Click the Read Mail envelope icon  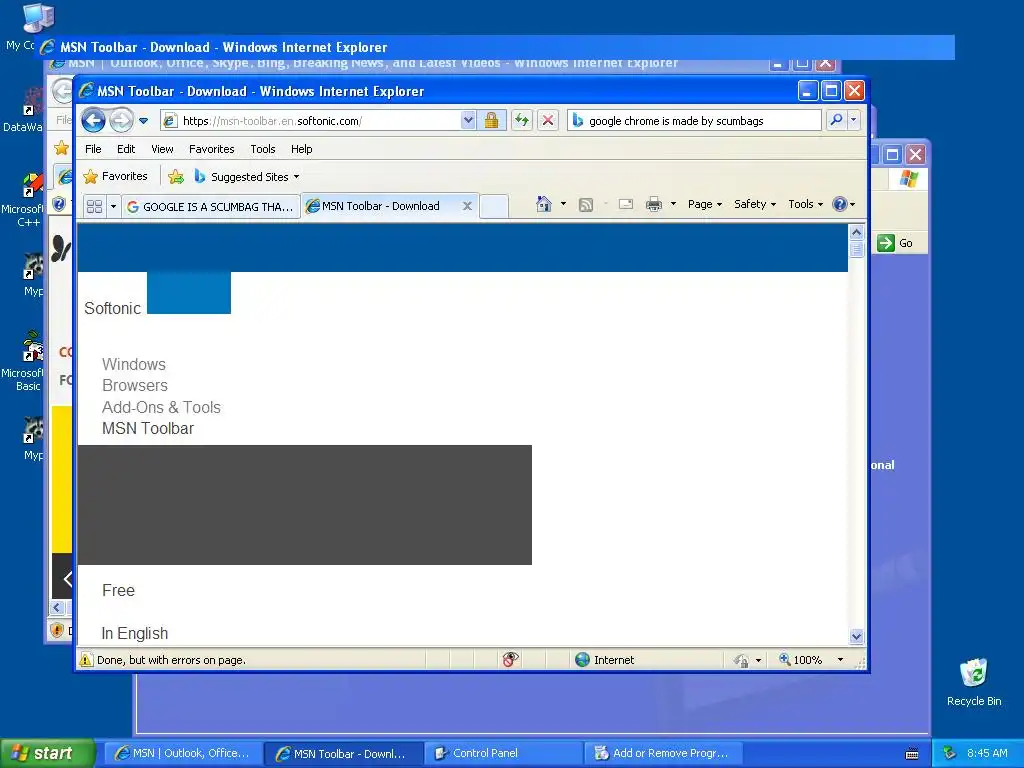click(x=626, y=204)
